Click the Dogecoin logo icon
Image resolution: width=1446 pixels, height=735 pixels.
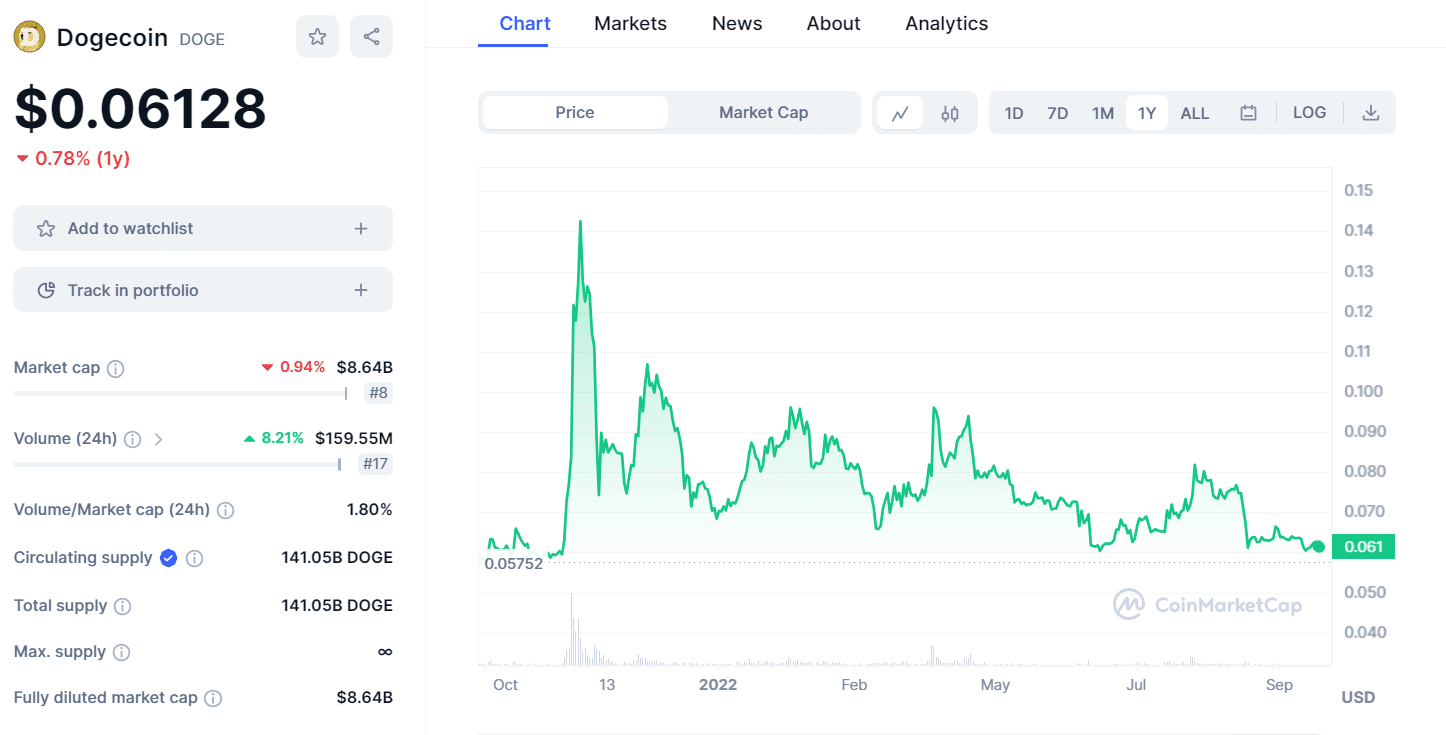pos(30,37)
